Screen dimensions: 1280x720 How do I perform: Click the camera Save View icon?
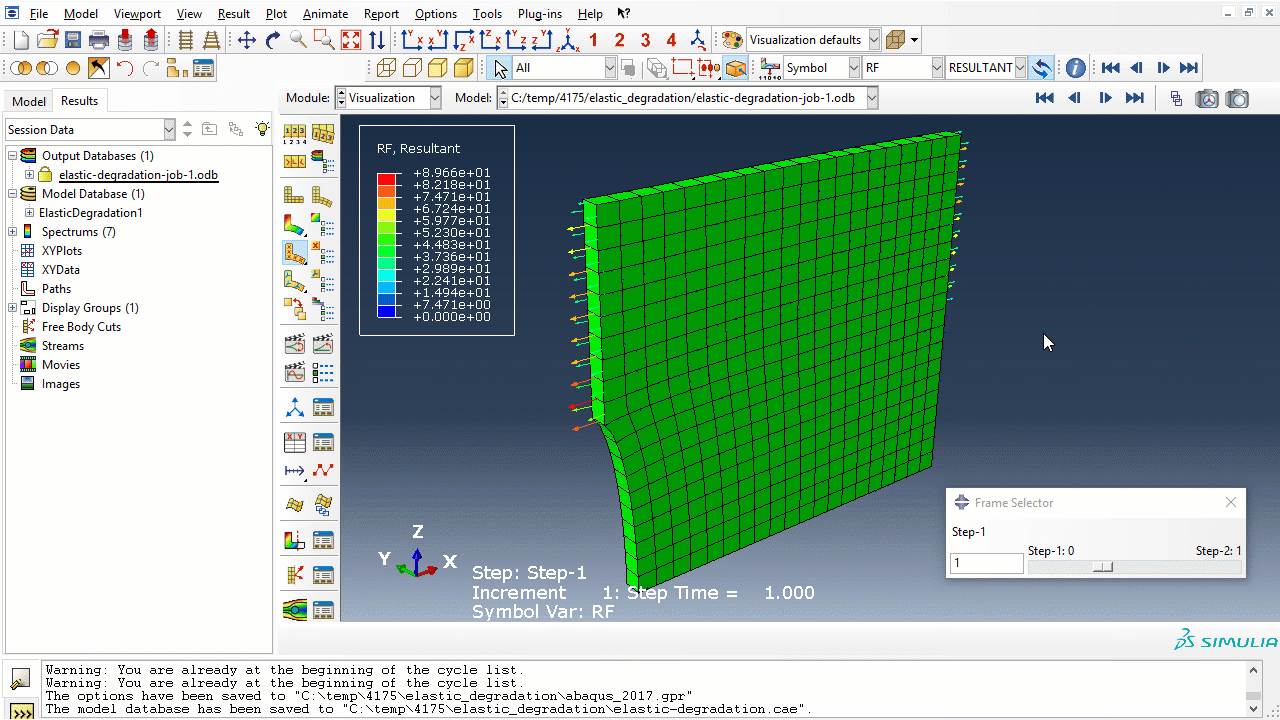(1208, 98)
